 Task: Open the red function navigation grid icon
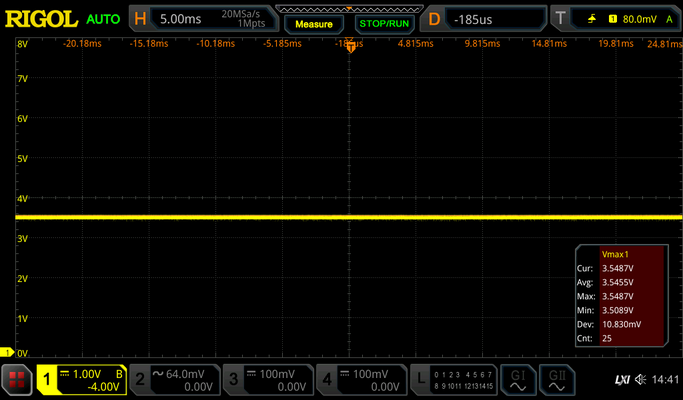tap(17, 380)
